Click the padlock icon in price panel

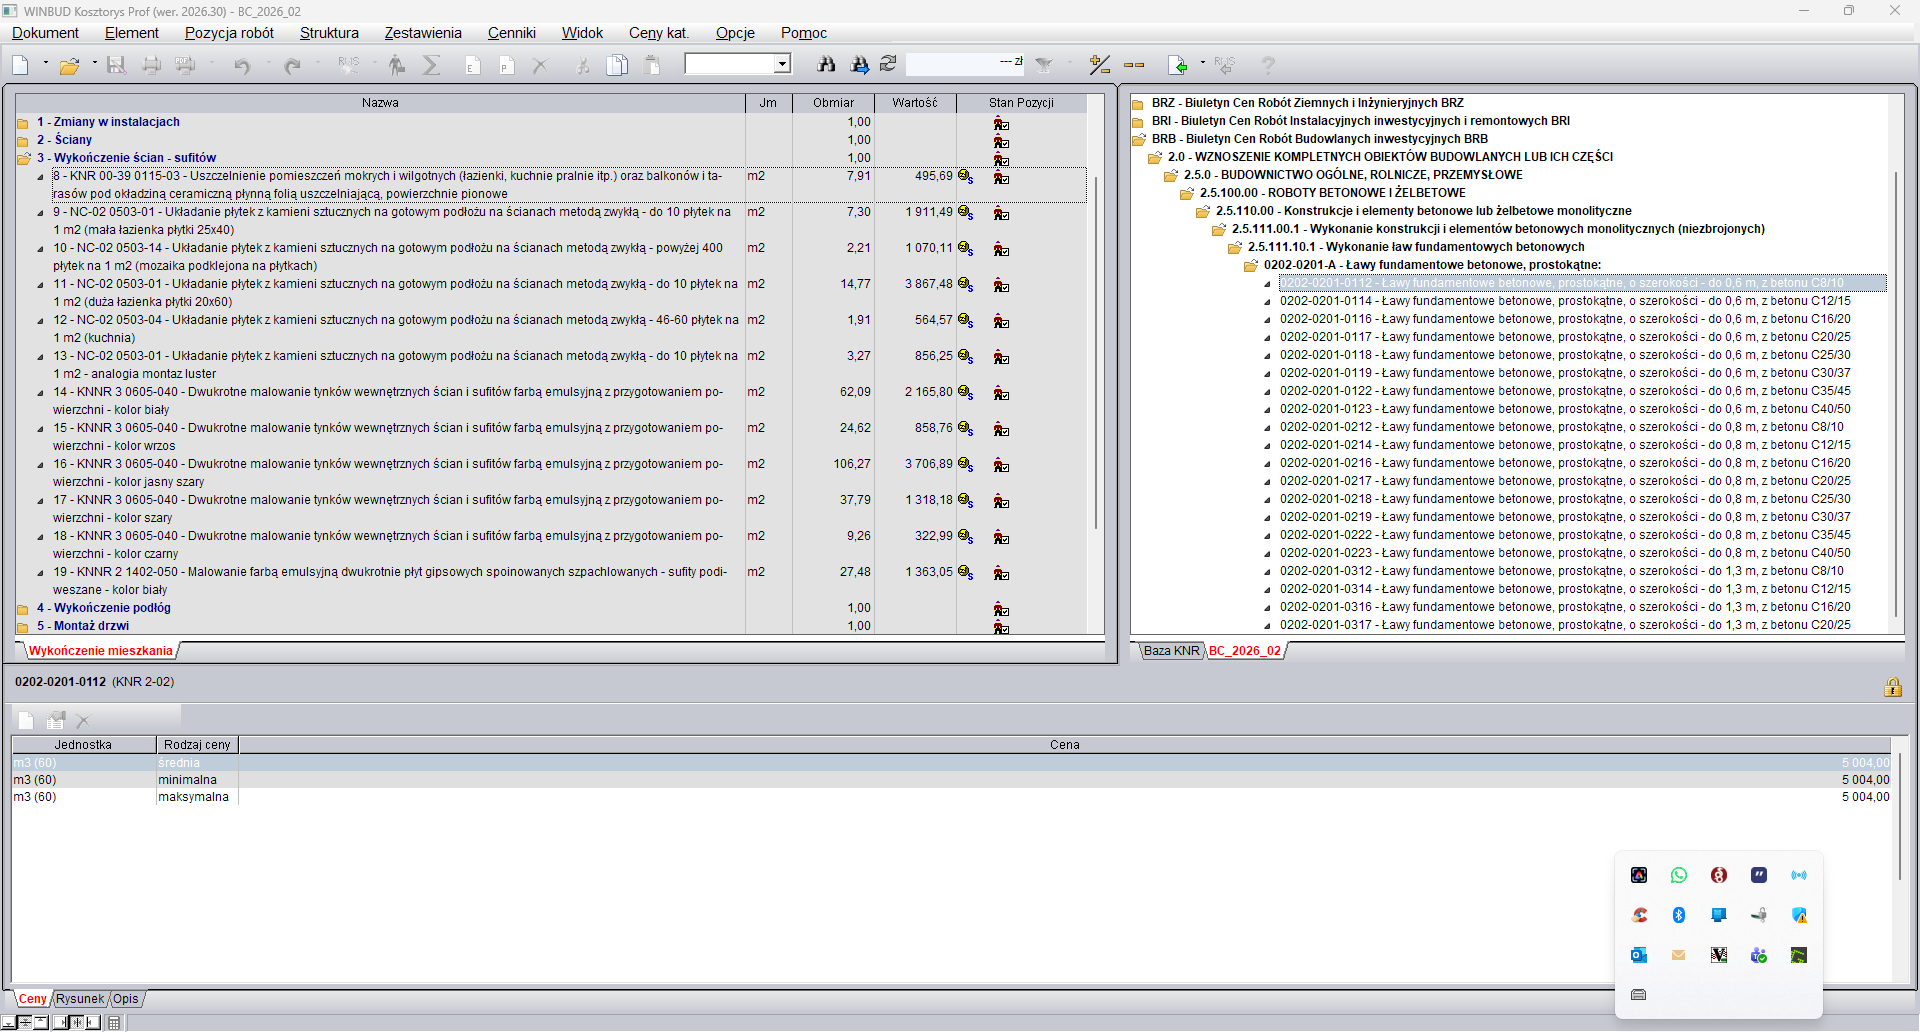pyautogui.click(x=1893, y=687)
